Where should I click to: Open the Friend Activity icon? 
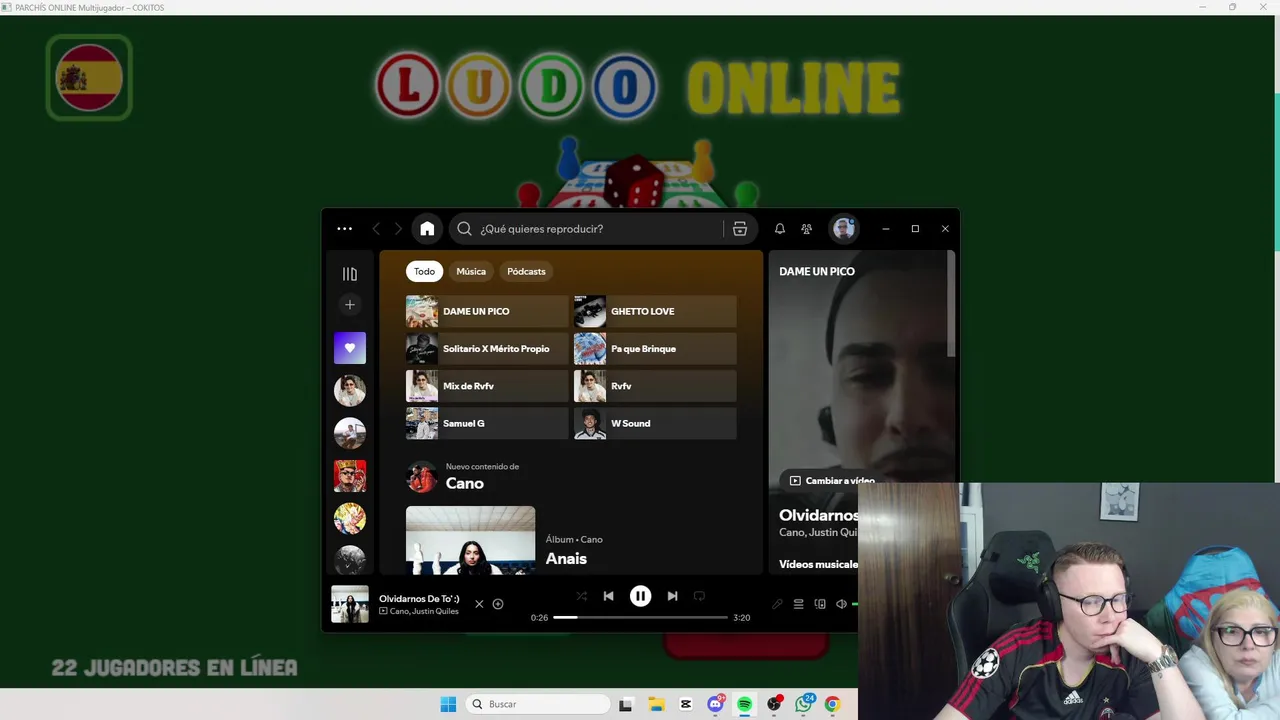(807, 229)
